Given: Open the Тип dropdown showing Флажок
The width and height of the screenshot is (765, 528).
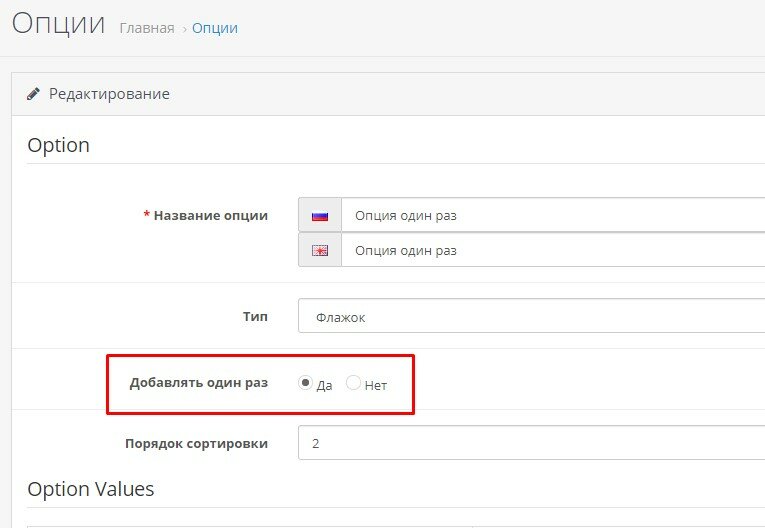Looking at the screenshot, I should (x=532, y=316).
